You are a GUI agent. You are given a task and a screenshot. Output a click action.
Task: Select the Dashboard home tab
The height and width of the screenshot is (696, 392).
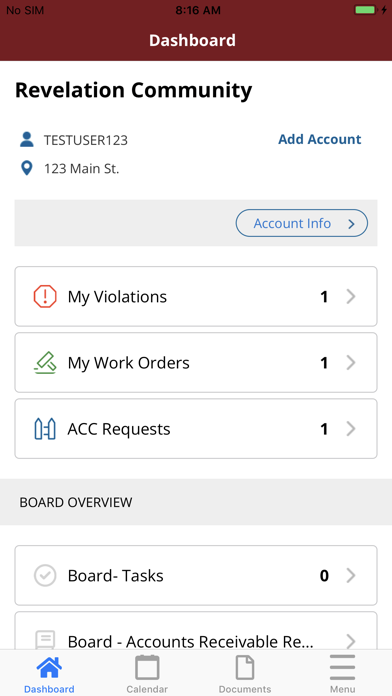tap(49, 674)
